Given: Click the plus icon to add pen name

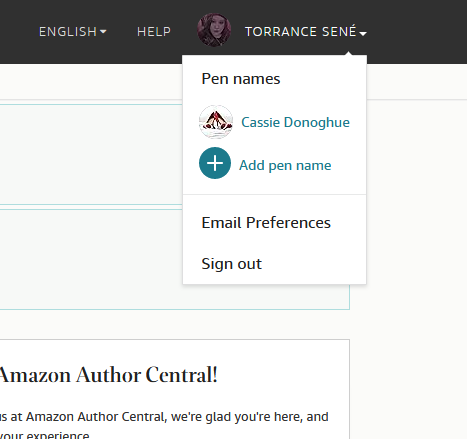Looking at the screenshot, I should (x=215, y=163).
